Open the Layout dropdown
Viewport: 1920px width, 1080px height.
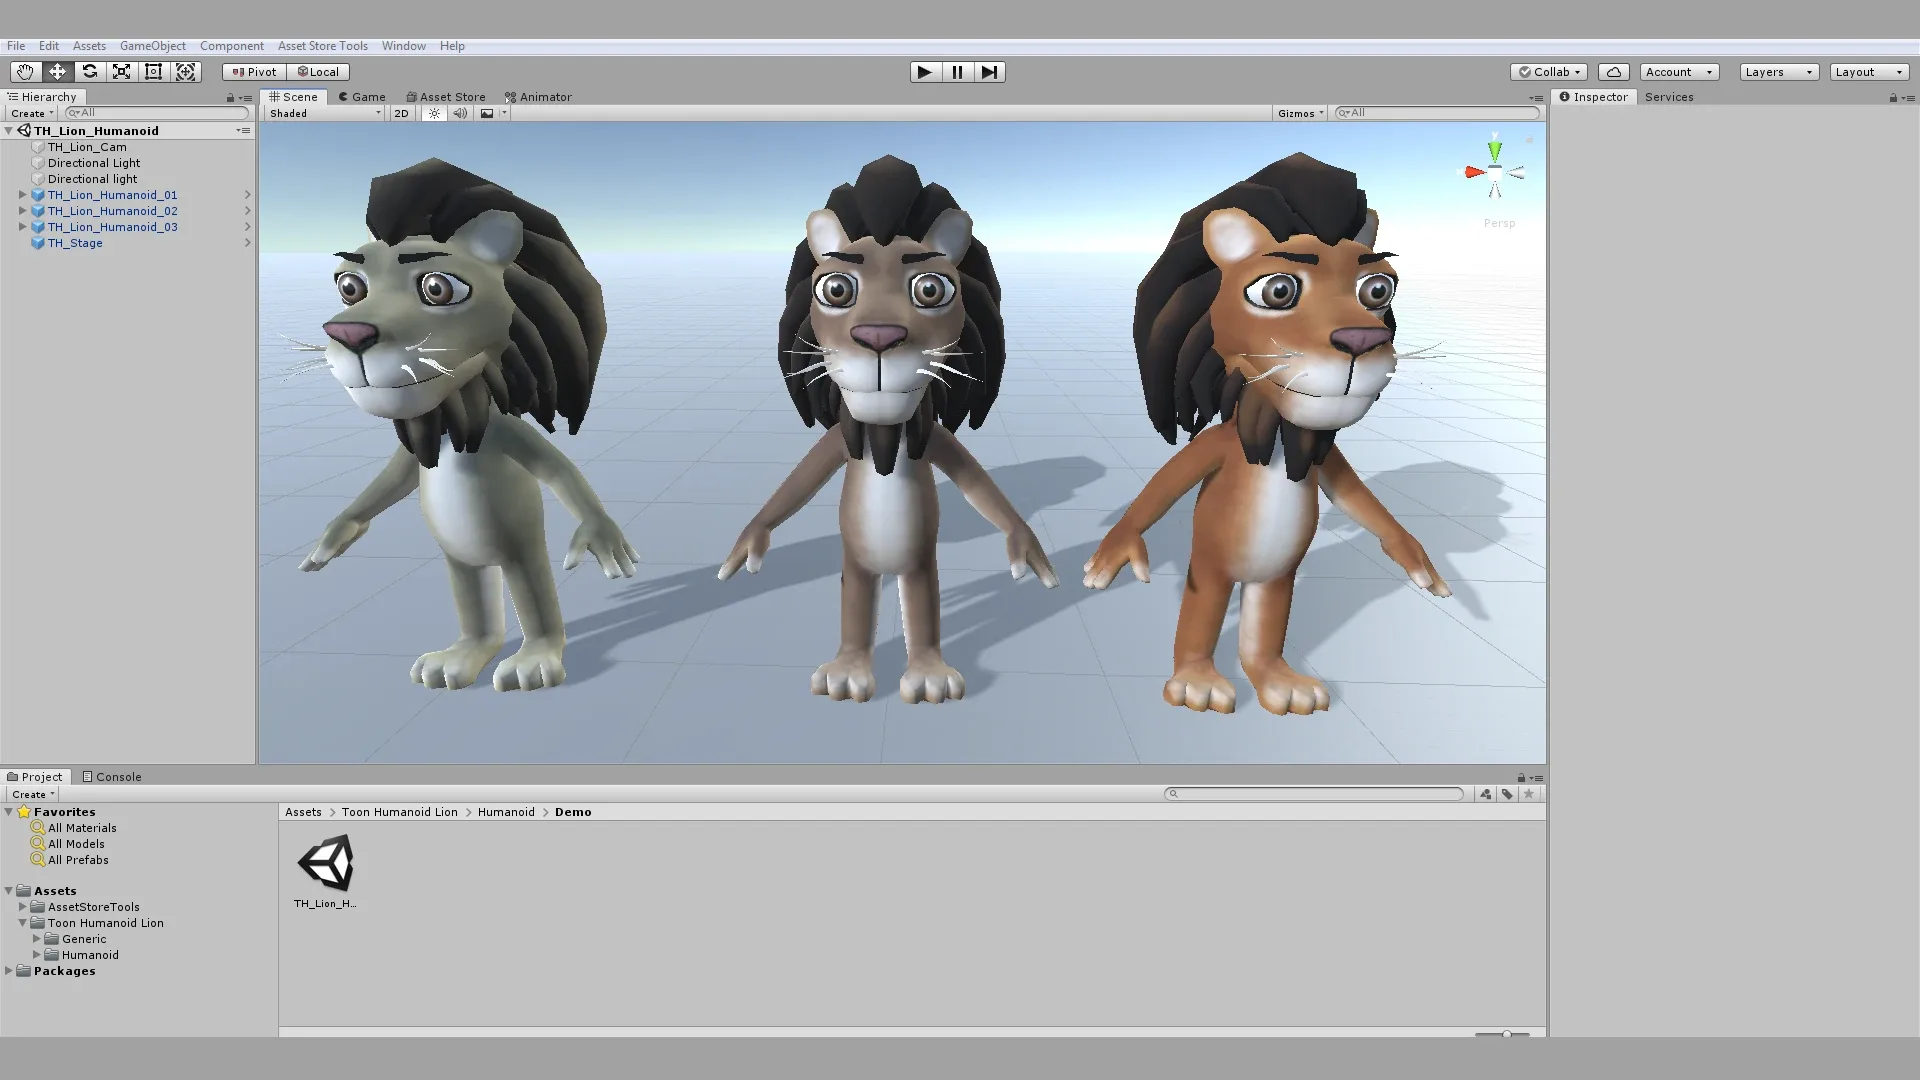coord(1870,72)
